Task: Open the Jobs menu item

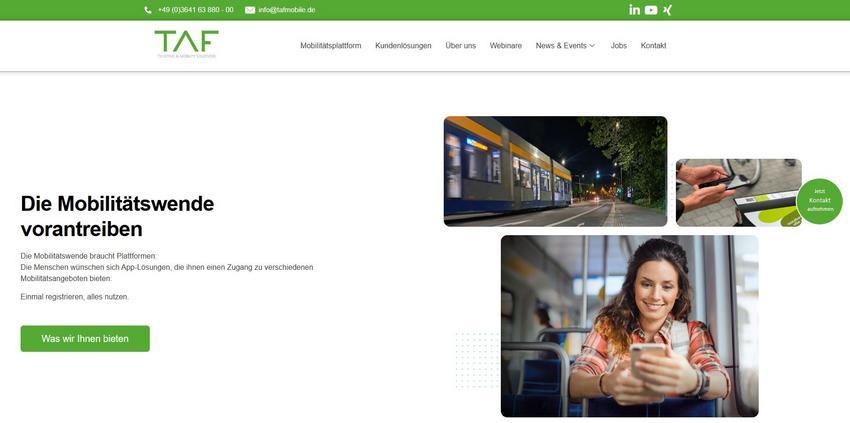Action: [x=619, y=46]
